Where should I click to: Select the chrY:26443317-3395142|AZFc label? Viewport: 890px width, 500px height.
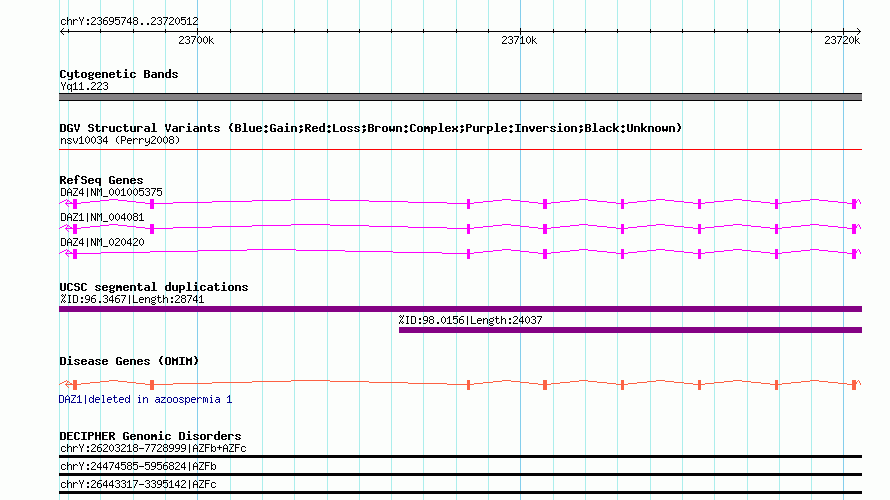click(x=138, y=485)
